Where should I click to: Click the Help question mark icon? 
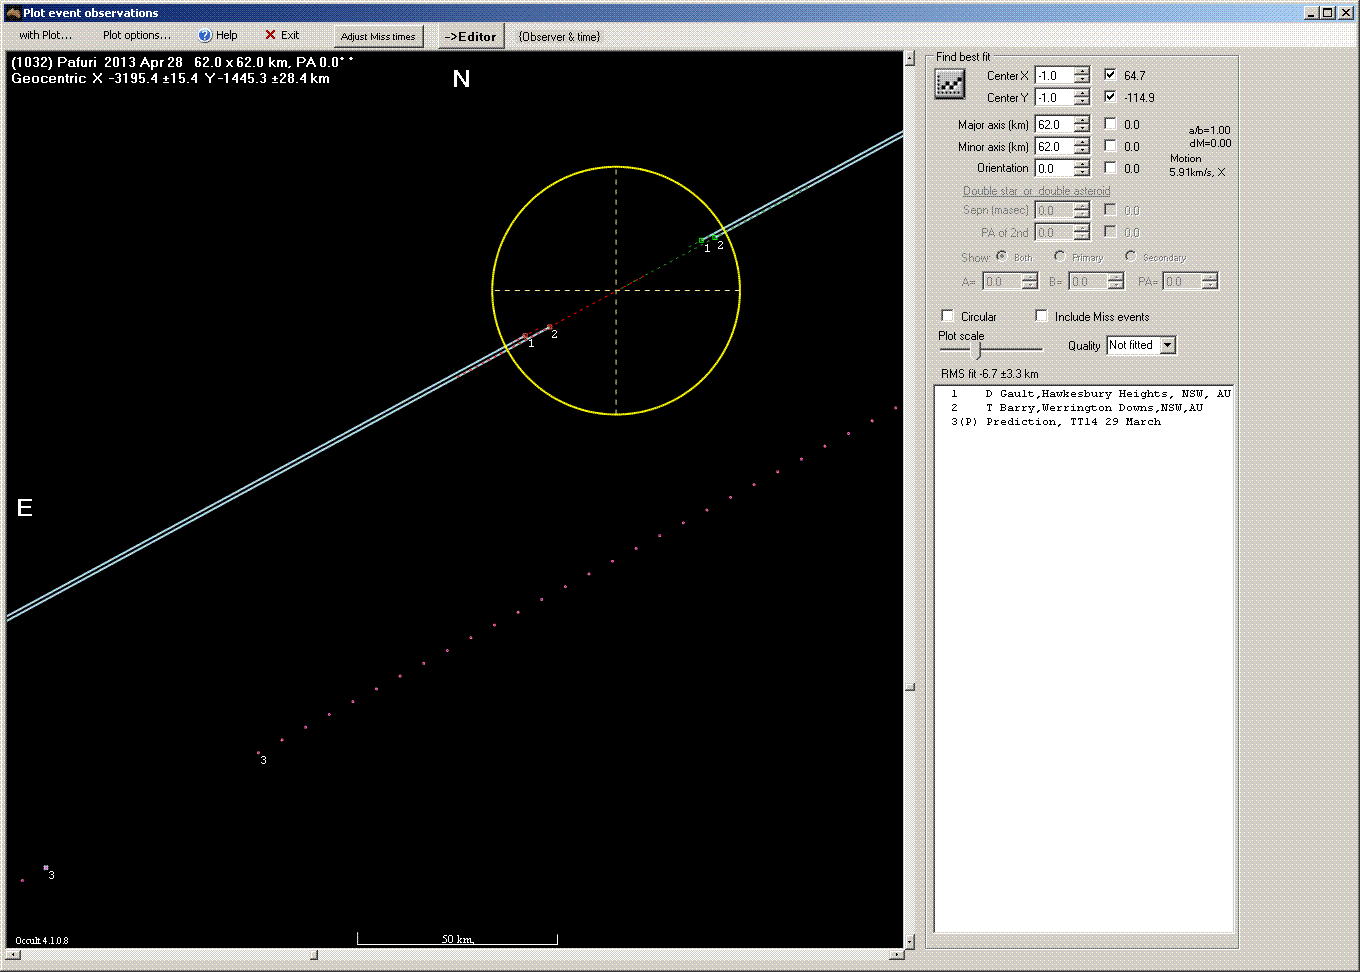tap(205, 35)
